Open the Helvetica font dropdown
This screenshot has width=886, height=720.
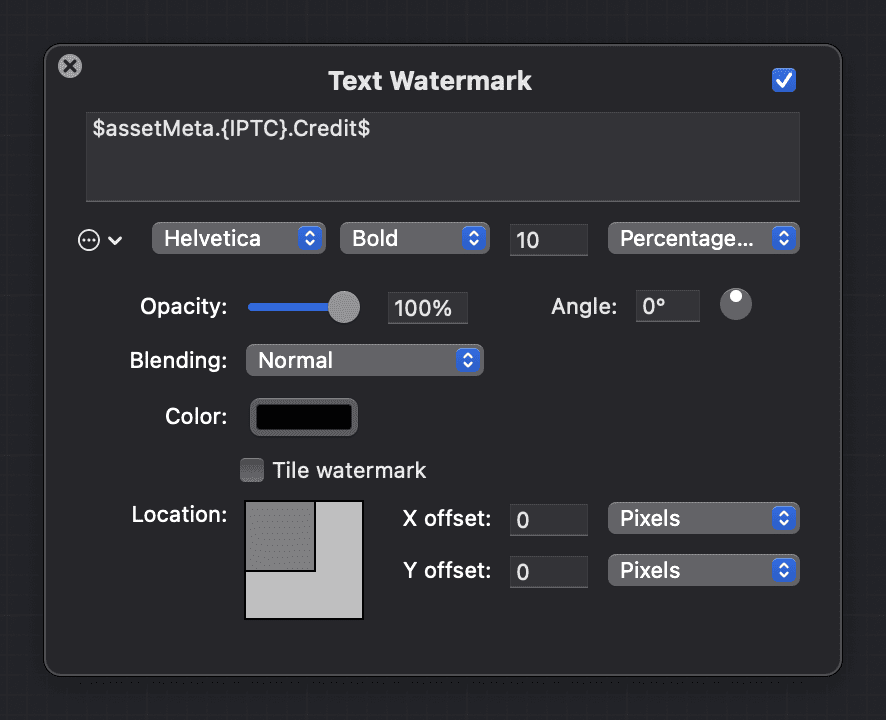pos(238,239)
